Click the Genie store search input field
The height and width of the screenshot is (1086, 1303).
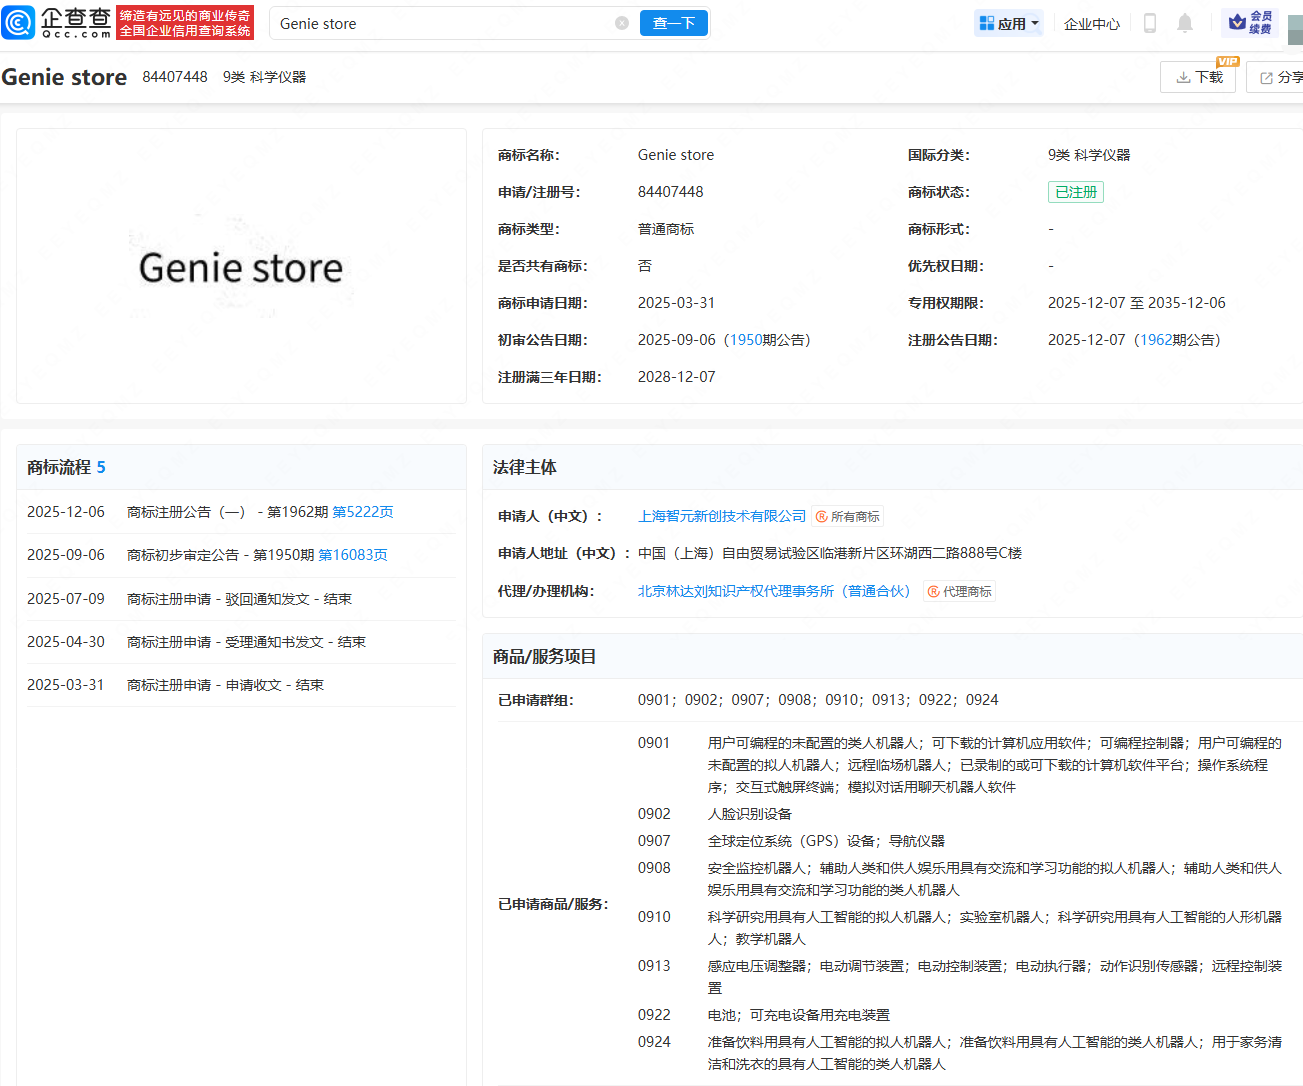tap(440, 23)
